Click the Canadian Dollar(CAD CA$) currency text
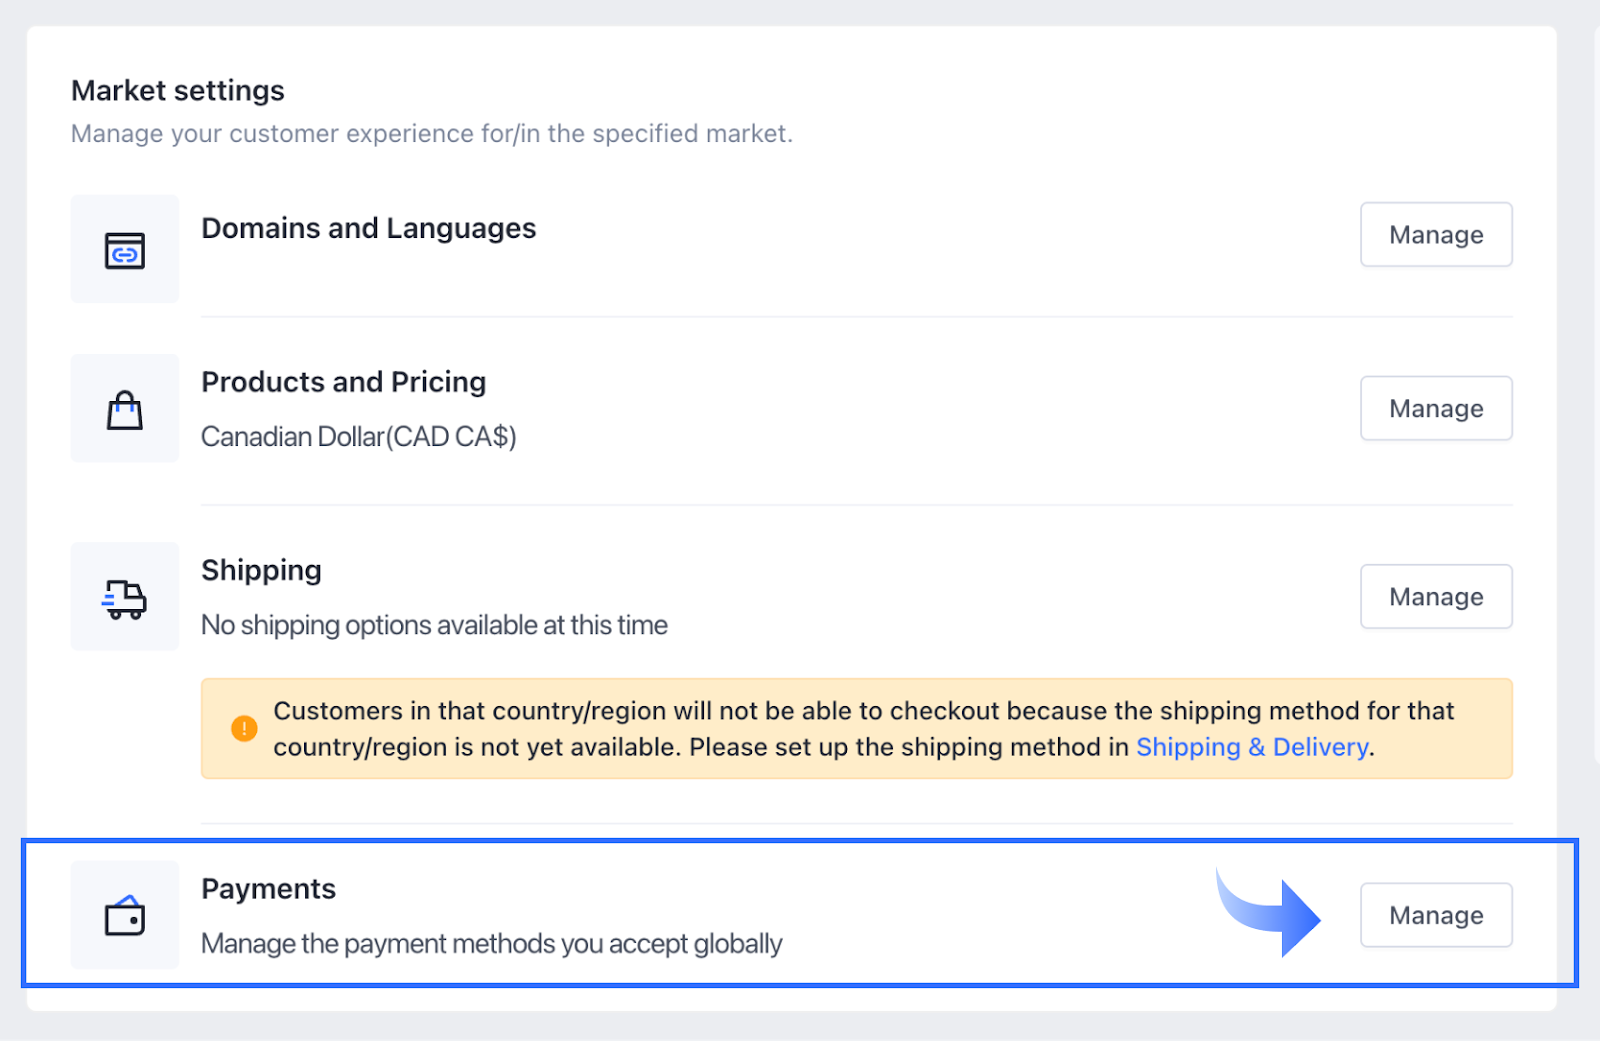Viewport: 1600px width, 1041px height. (359, 437)
